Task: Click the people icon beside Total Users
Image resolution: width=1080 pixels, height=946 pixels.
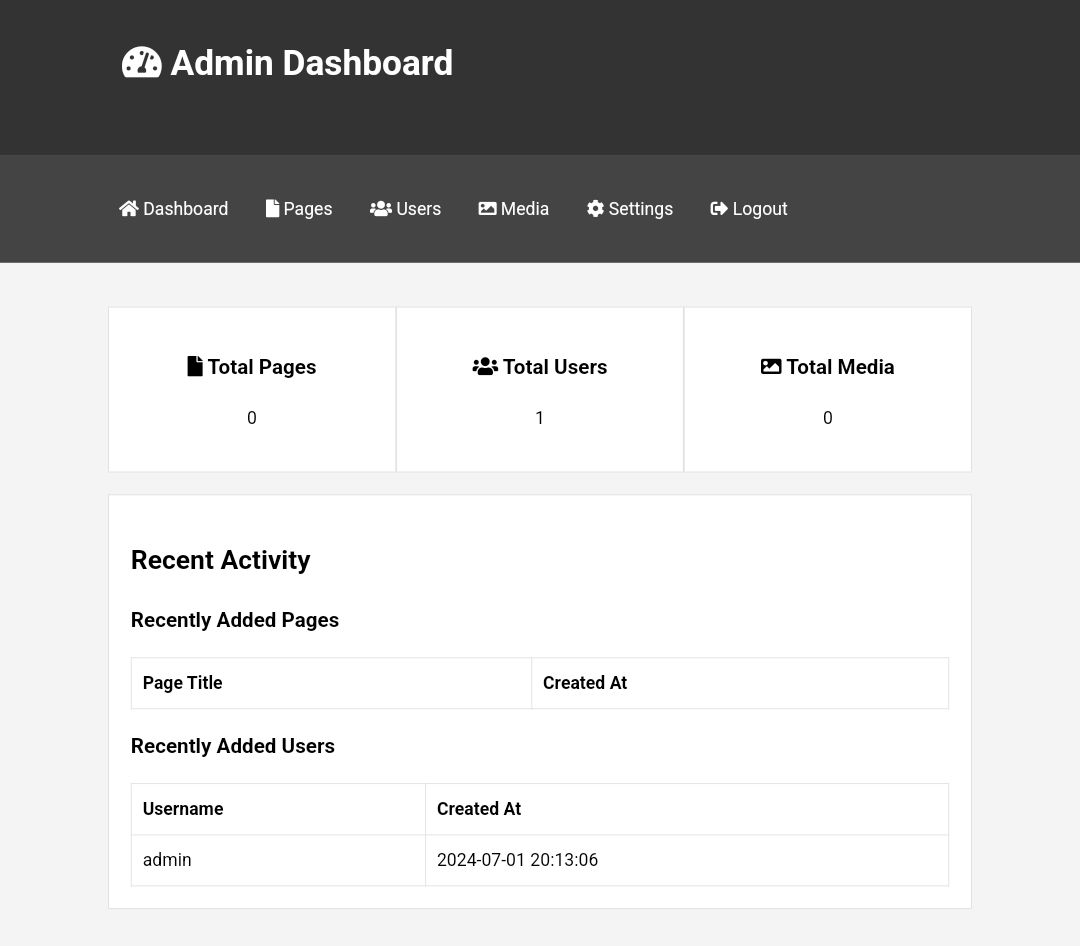Action: tap(485, 366)
